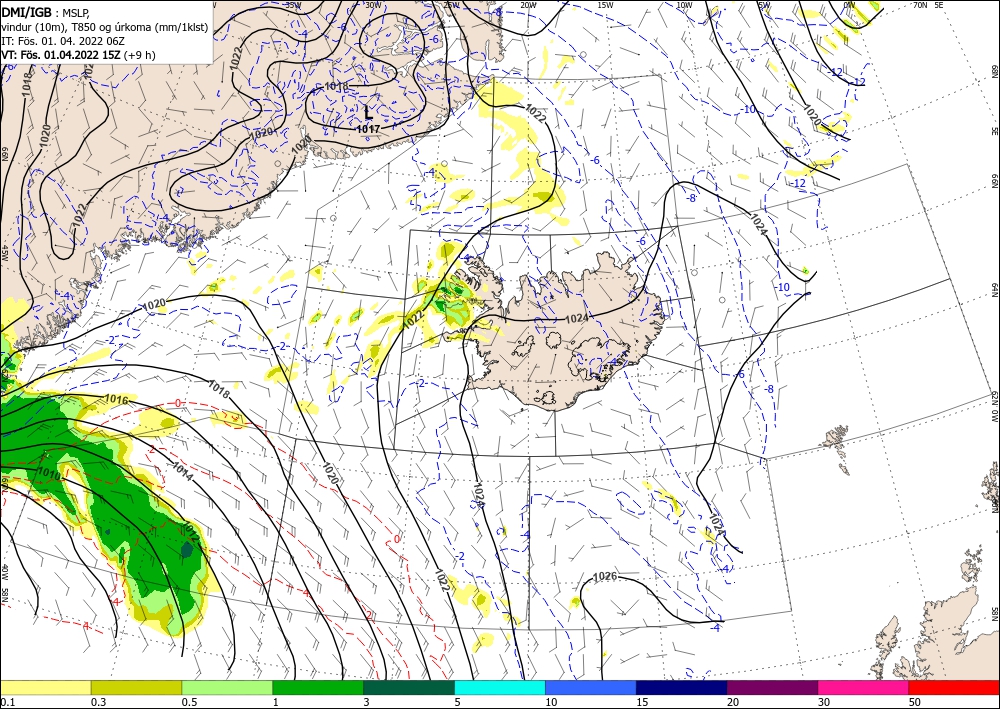Click the 'VT: Fös. 01.04.2022 15Z (+9 h)' line
Screen dimensions: 1000x709
click(x=78, y=55)
